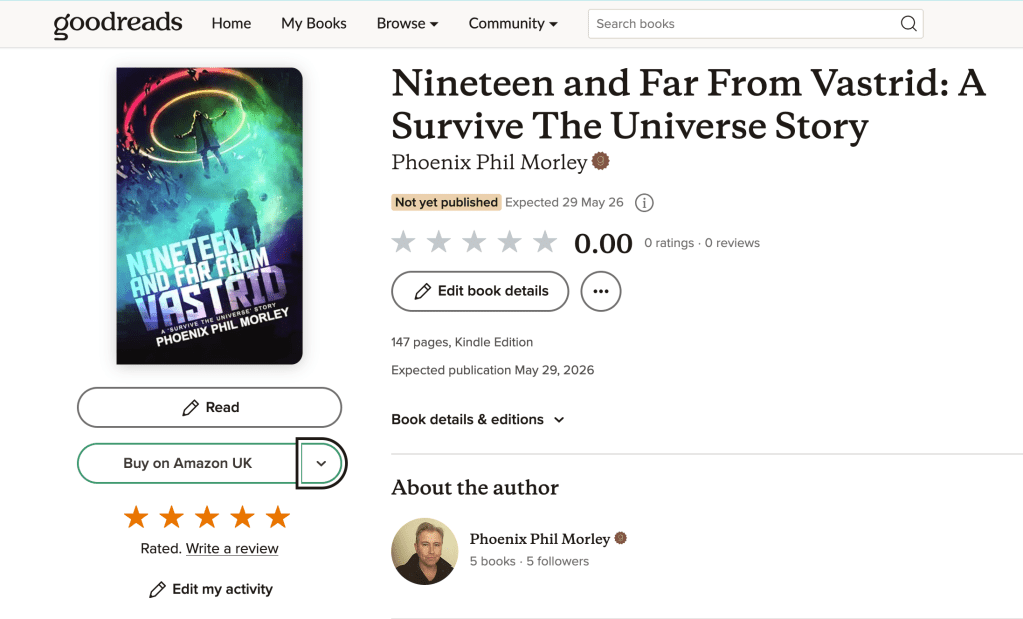Click the Search books field
1023x619 pixels.
743,23
